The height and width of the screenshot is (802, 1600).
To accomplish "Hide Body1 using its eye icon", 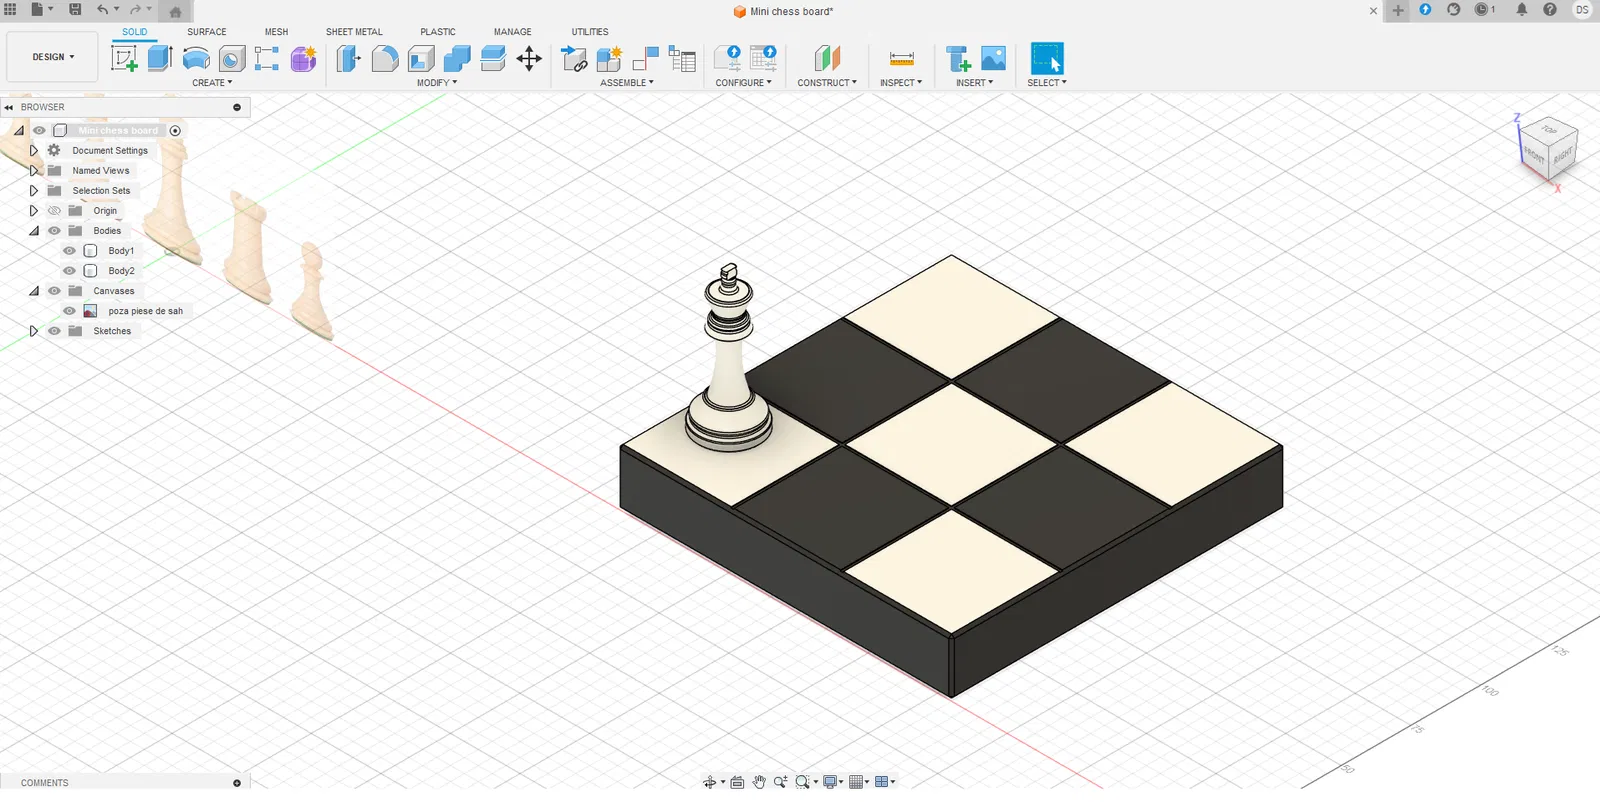I will 69,251.
